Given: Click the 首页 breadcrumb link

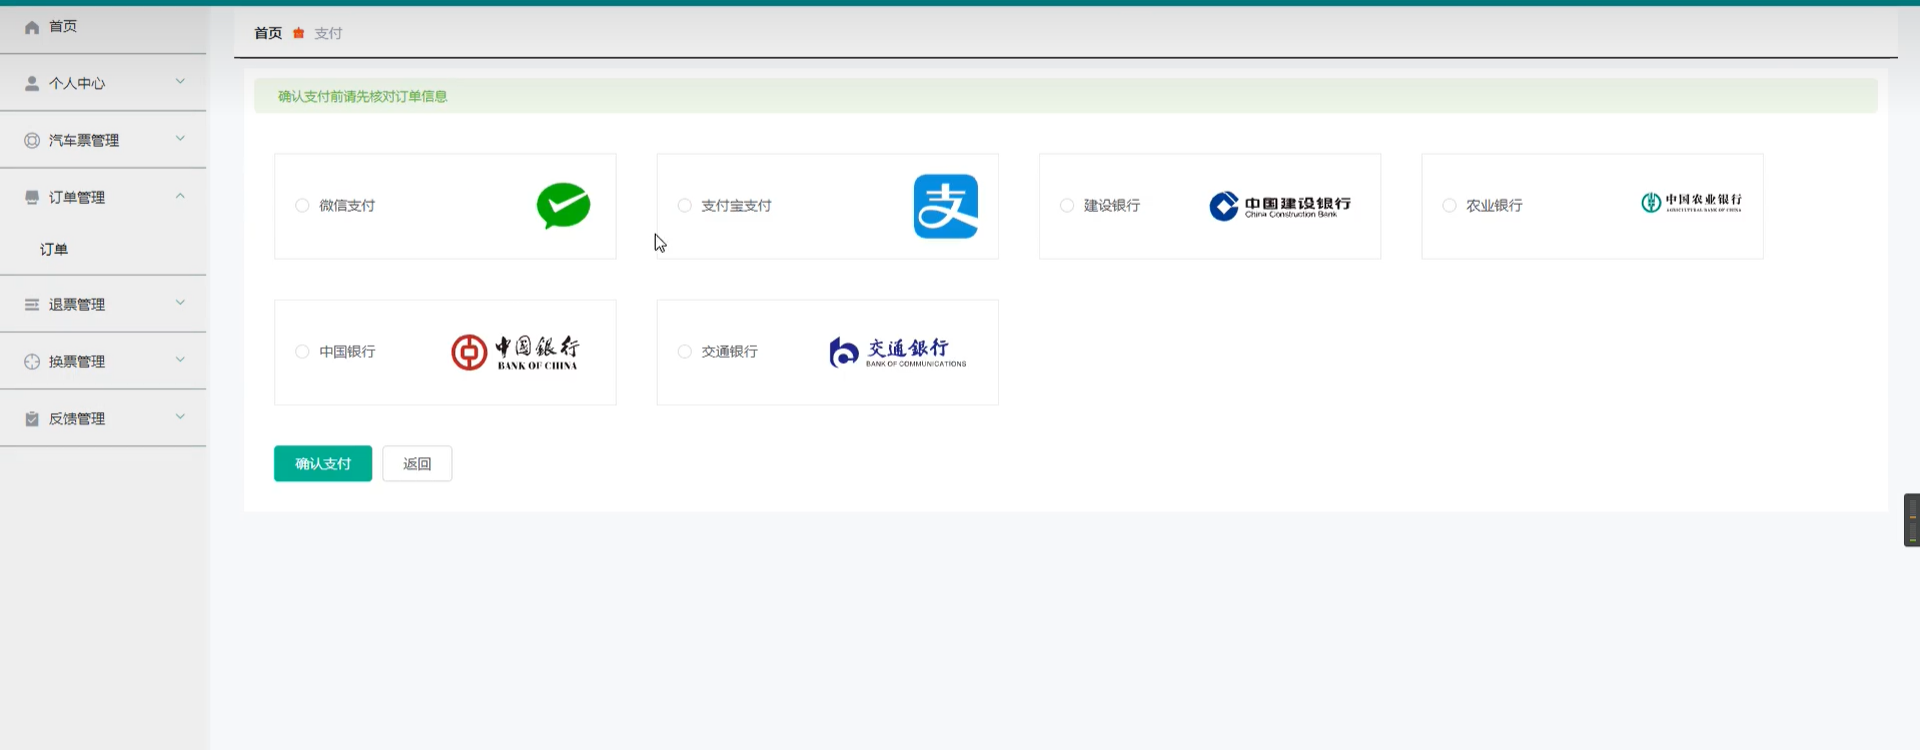Looking at the screenshot, I should tap(268, 33).
